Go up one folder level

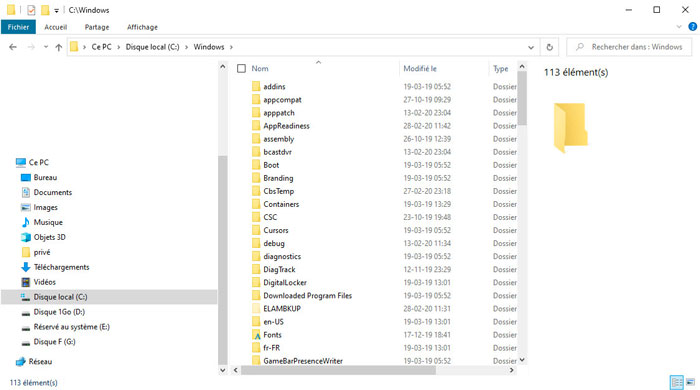(x=58, y=47)
